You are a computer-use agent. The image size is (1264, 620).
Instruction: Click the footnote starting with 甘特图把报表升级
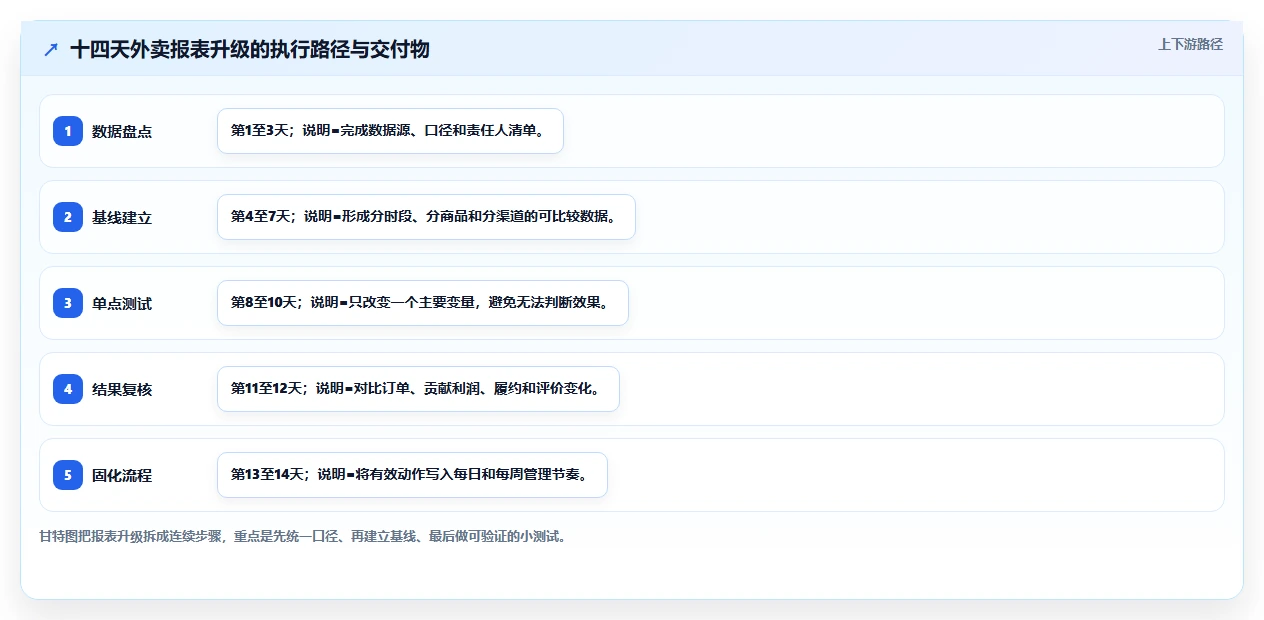(x=303, y=537)
